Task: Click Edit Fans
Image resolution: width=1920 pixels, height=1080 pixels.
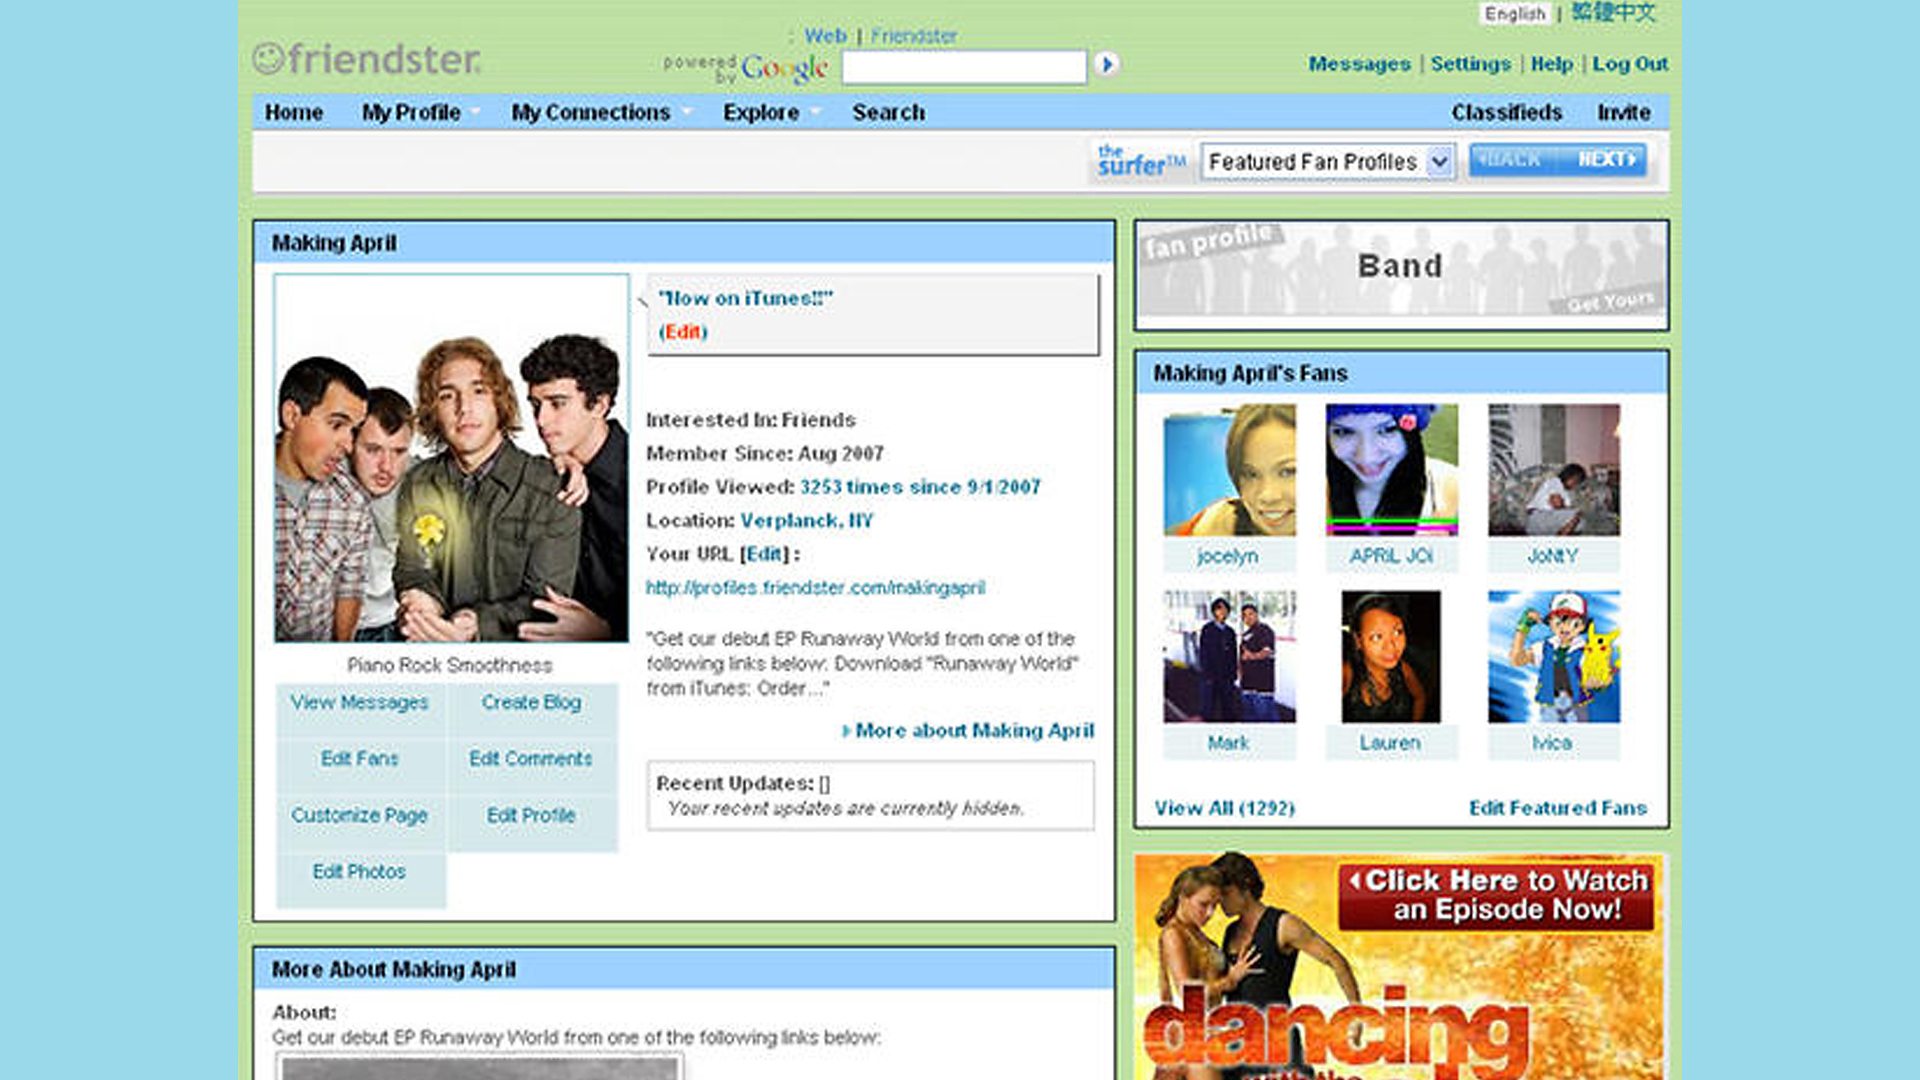Action: click(x=359, y=759)
